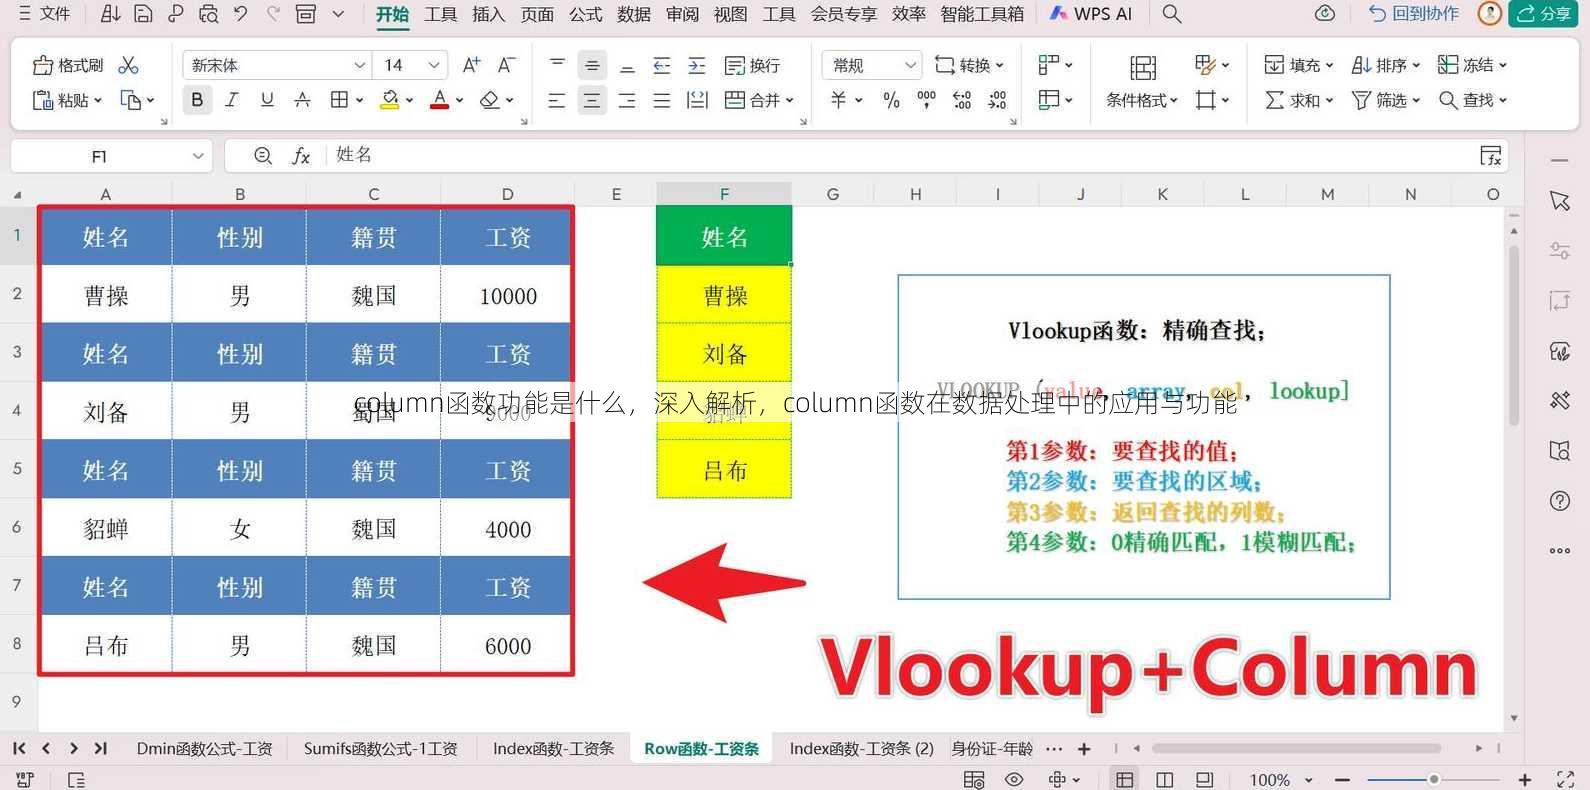Apply Format Painter (格式刷)
The height and width of the screenshot is (790, 1590).
[x=68, y=65]
